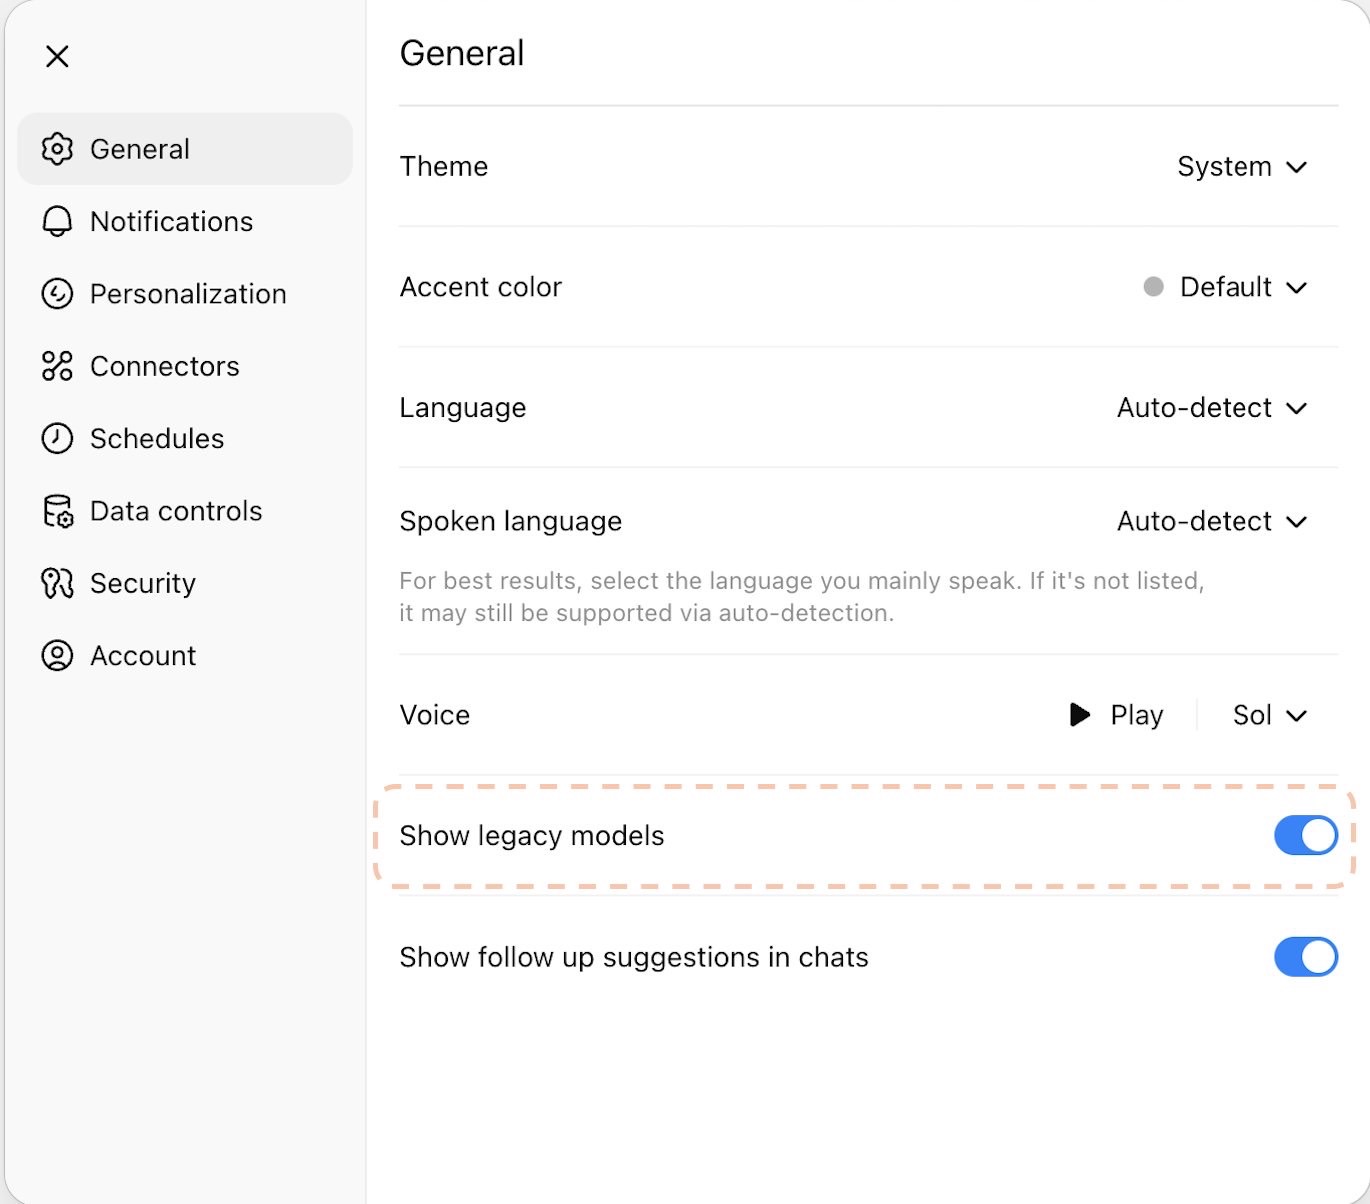
Task: Click the Account person icon
Action: tap(57, 656)
